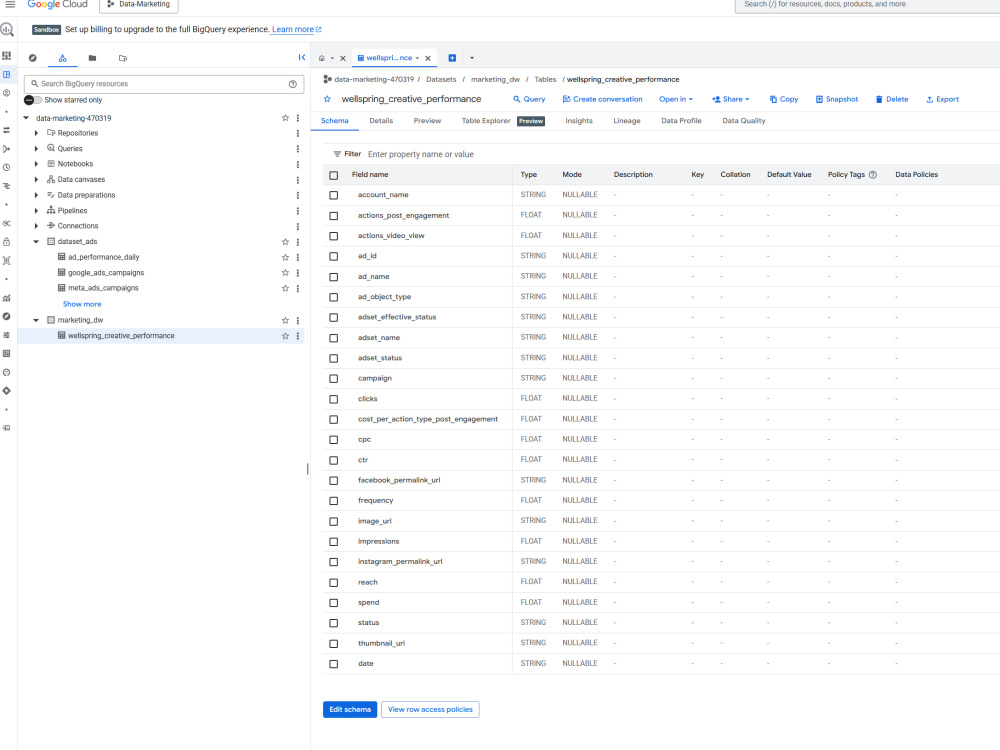1000x750 pixels.
Task: Click the Cloud resources search box
Action: [x=867, y=4]
